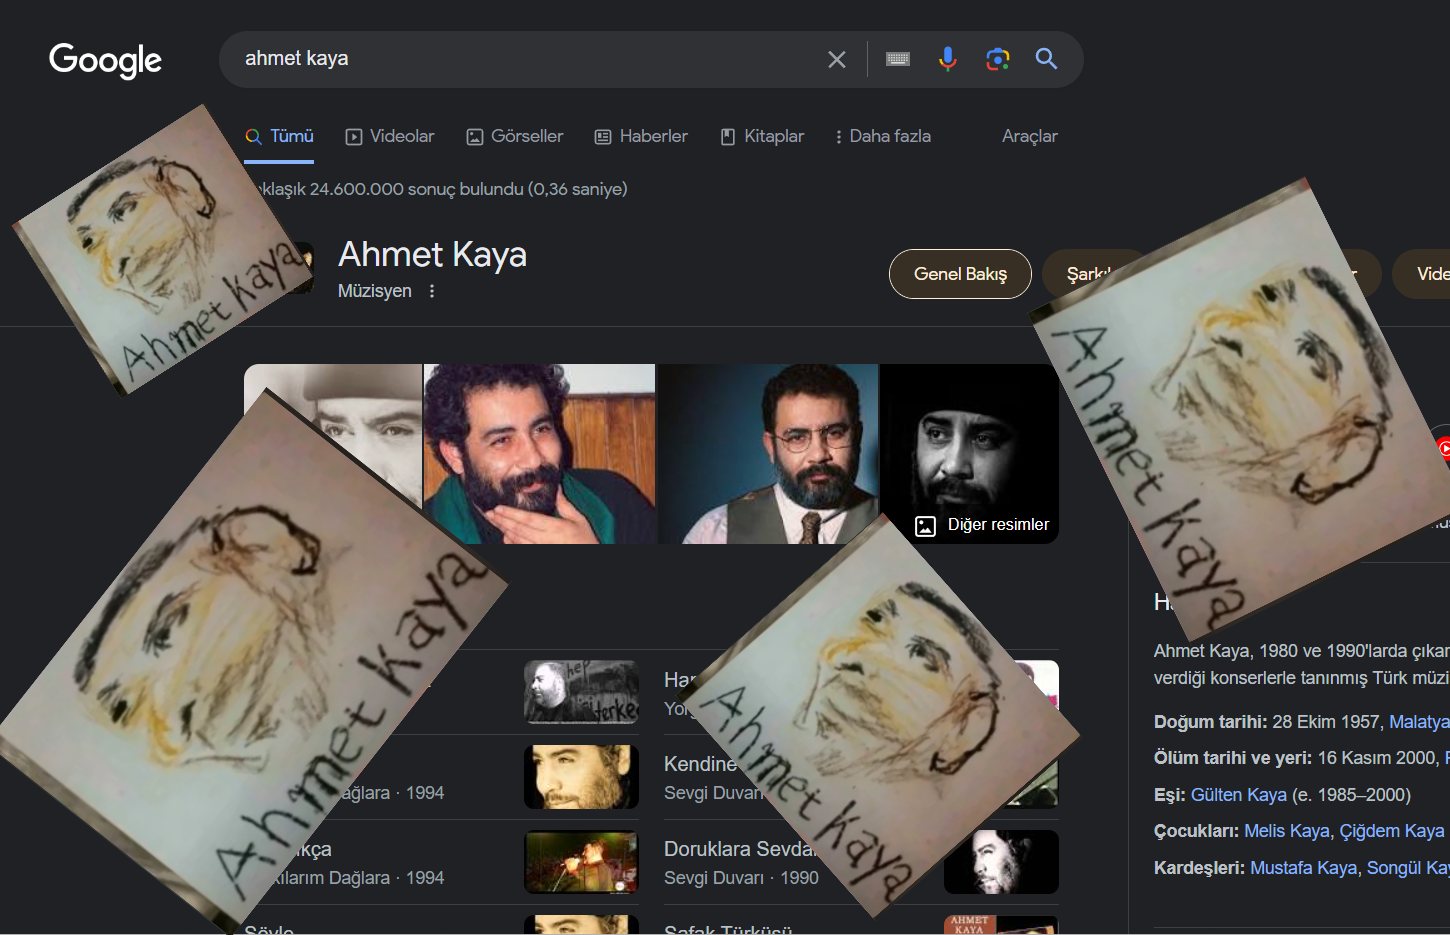Go to the Google homepage via logo
This screenshot has height=935, width=1450.
click(105, 60)
